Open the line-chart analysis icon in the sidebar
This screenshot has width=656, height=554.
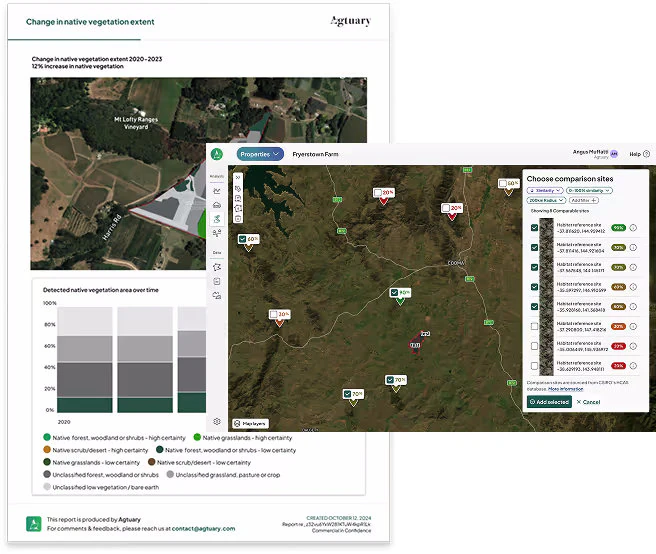(217, 191)
